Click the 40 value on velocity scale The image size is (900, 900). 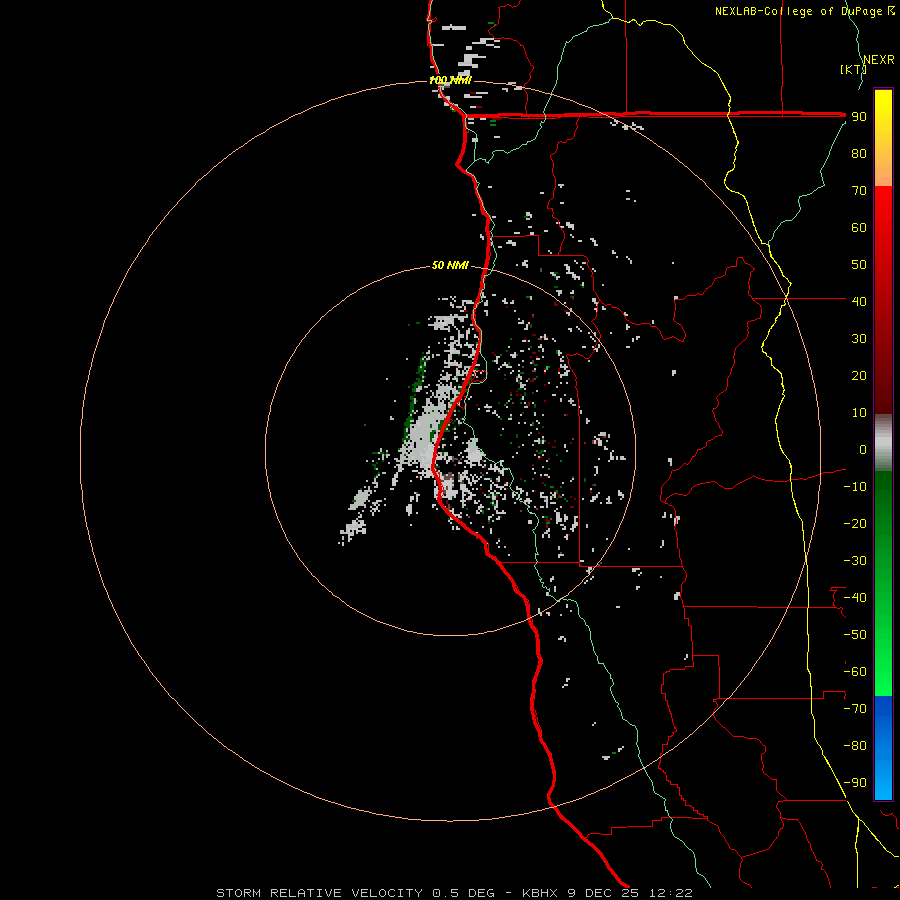coord(859,301)
